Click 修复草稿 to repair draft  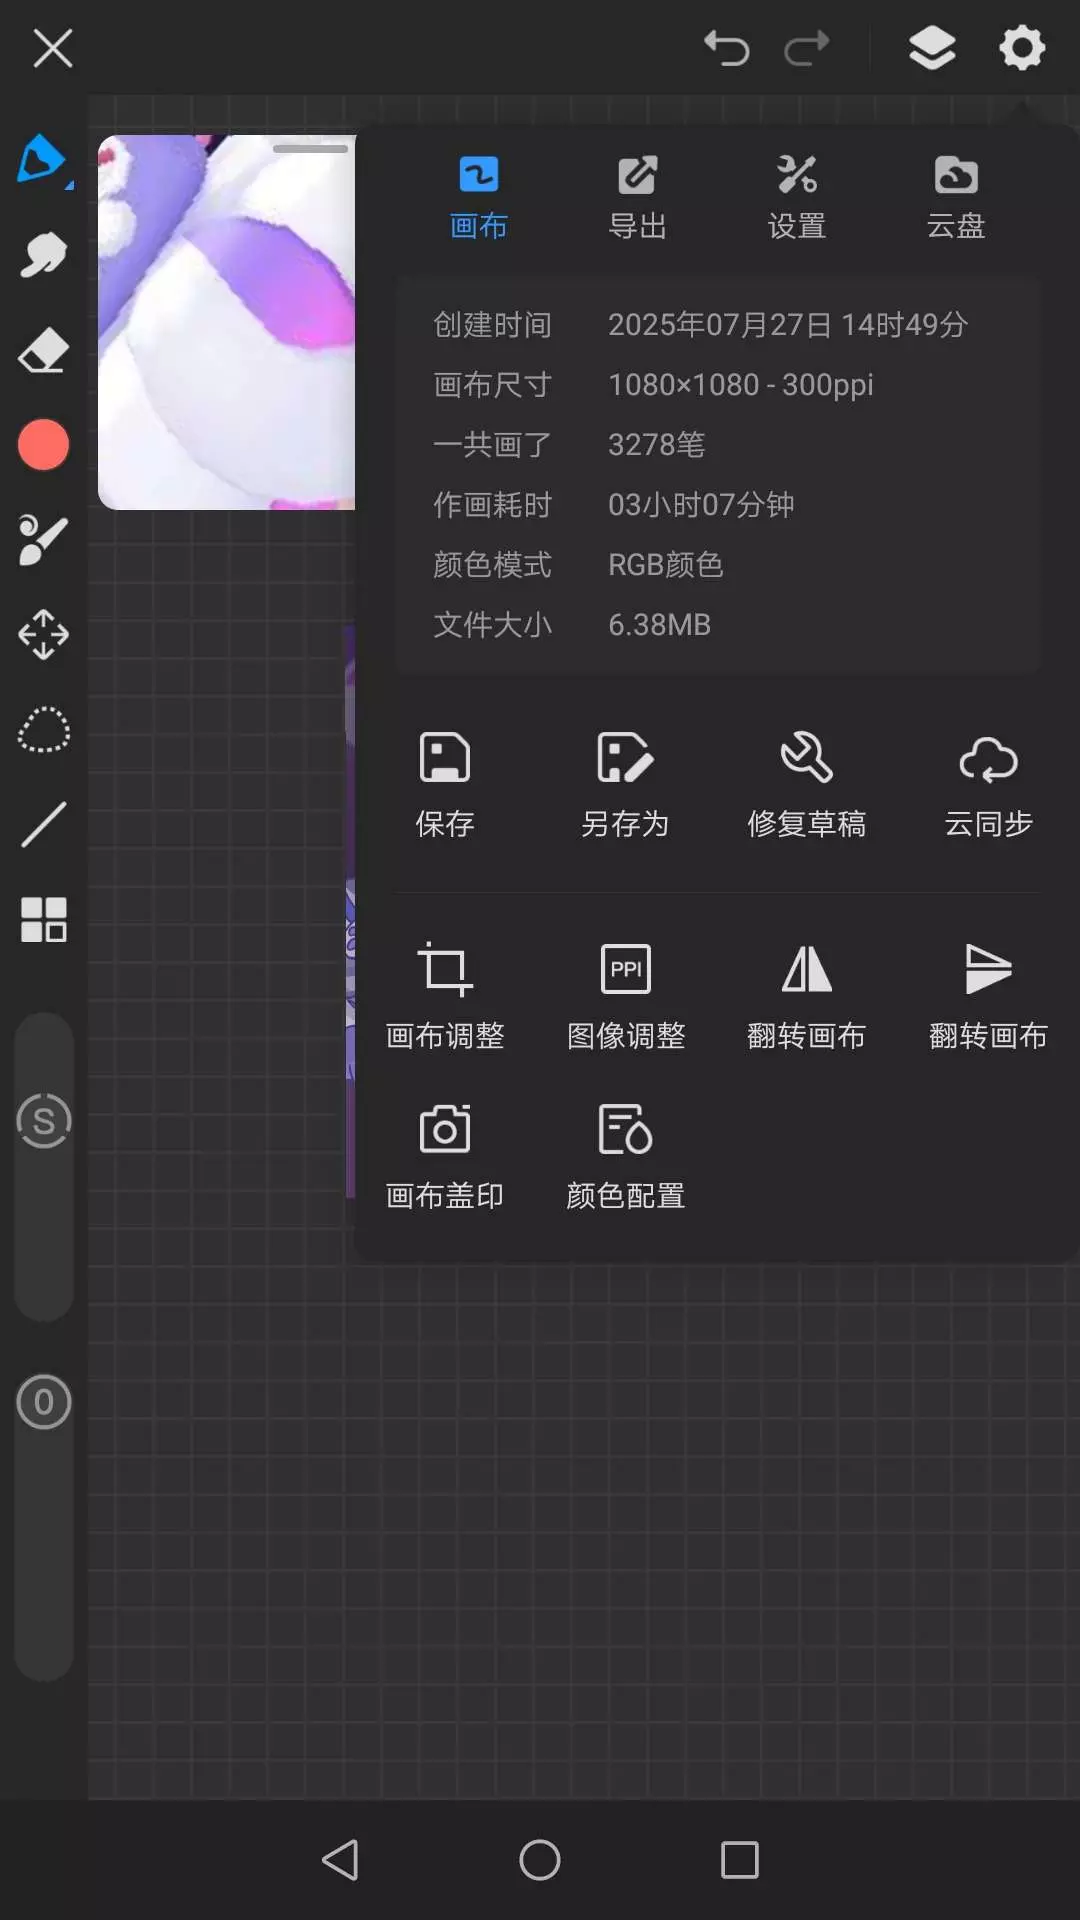click(x=806, y=785)
